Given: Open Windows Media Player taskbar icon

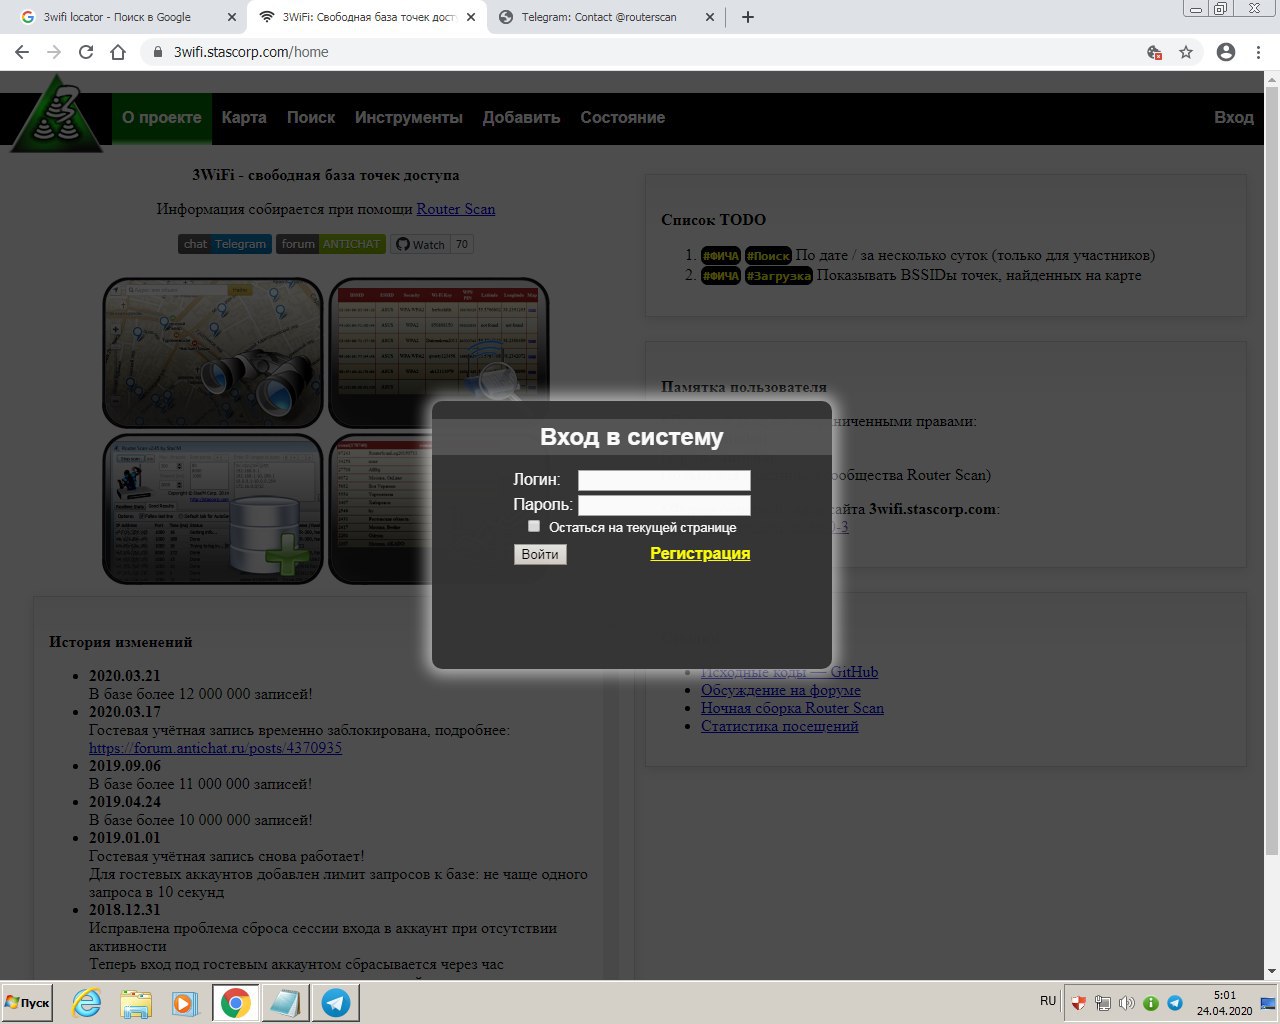Looking at the screenshot, I should (x=185, y=1003).
